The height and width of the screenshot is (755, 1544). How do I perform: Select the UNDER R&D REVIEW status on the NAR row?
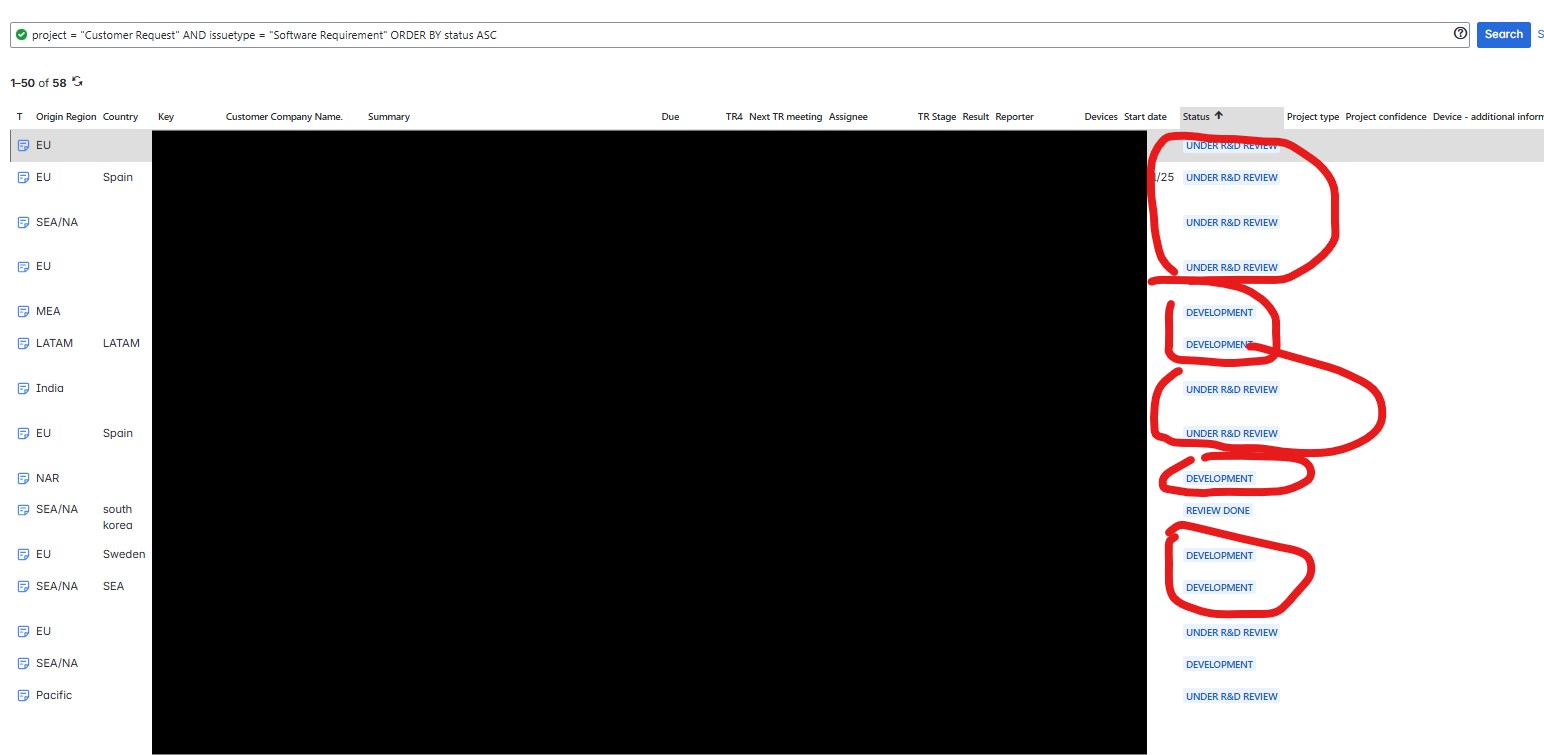1231,433
